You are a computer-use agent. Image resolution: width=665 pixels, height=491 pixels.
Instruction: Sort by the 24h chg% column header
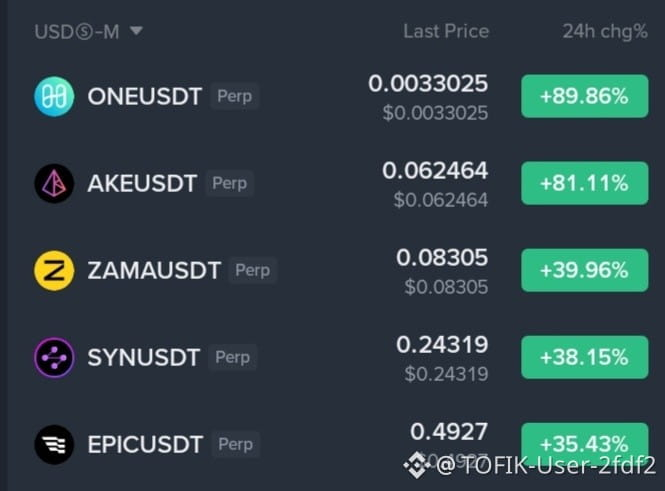tap(605, 31)
